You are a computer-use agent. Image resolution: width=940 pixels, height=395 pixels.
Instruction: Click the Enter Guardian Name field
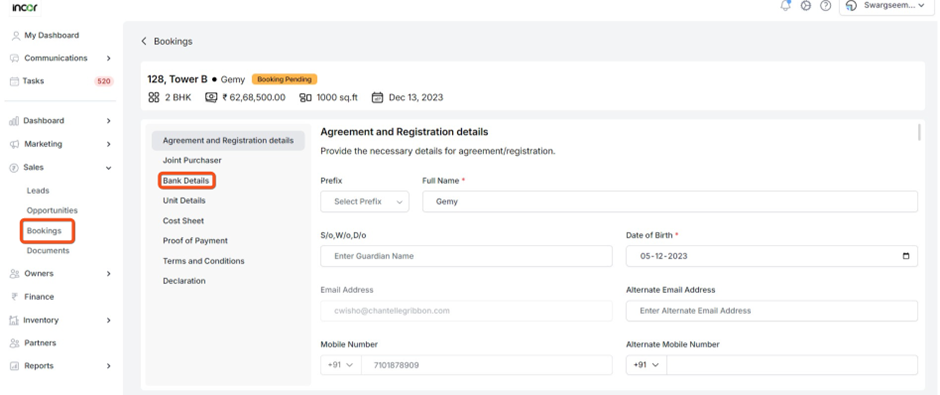click(x=466, y=256)
